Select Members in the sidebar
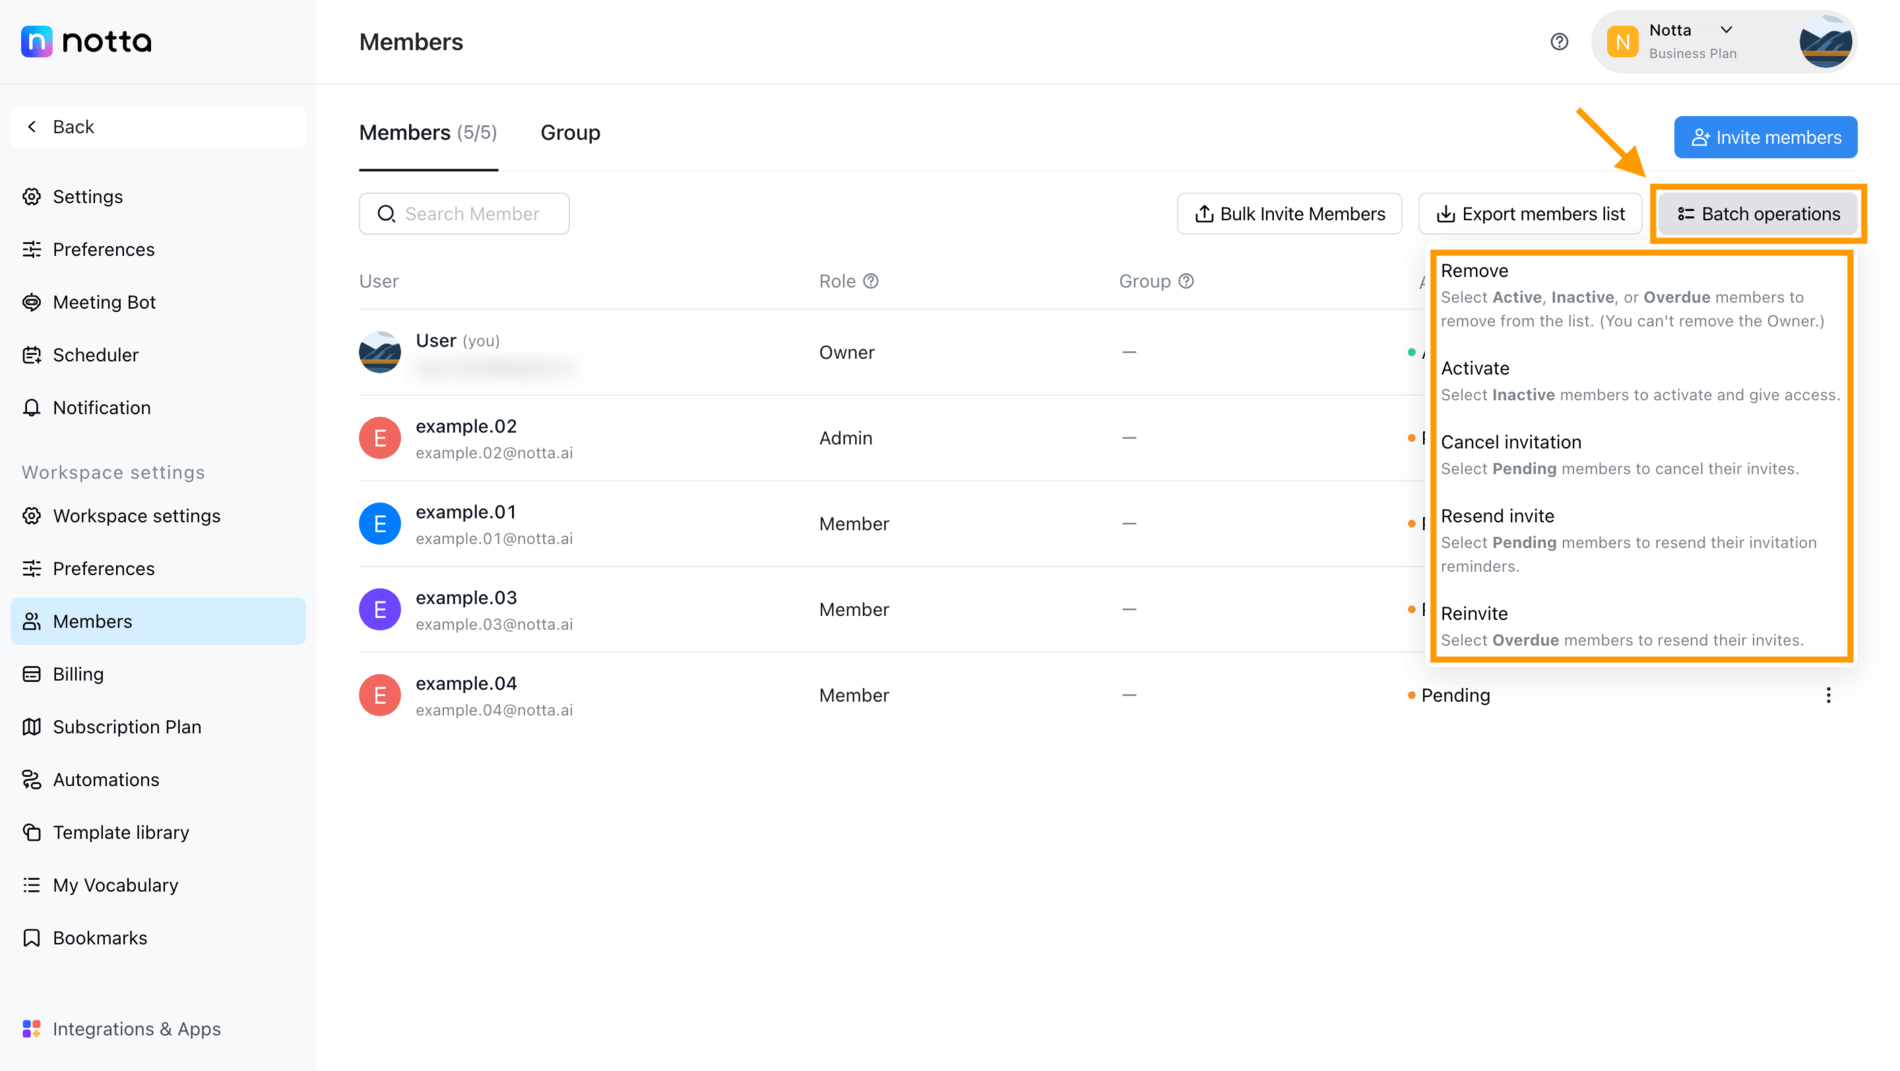This screenshot has width=1900, height=1071. pyautogui.click(x=158, y=621)
